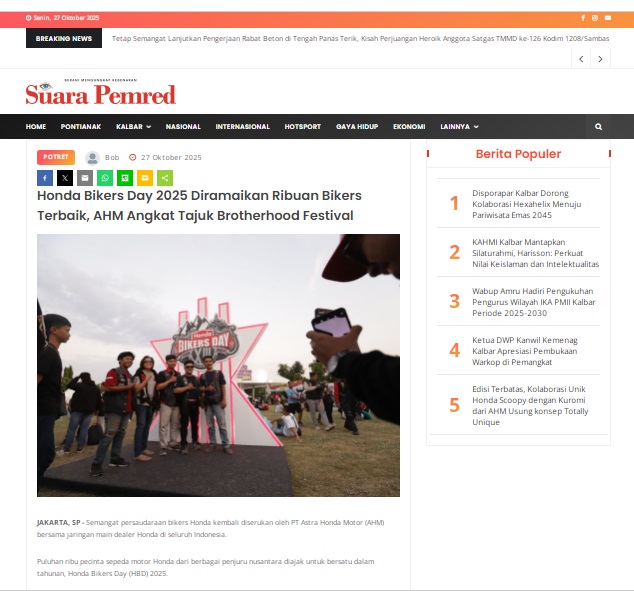Go to the Pontianak menu section
This screenshot has width=634, height=591.
click(80, 127)
